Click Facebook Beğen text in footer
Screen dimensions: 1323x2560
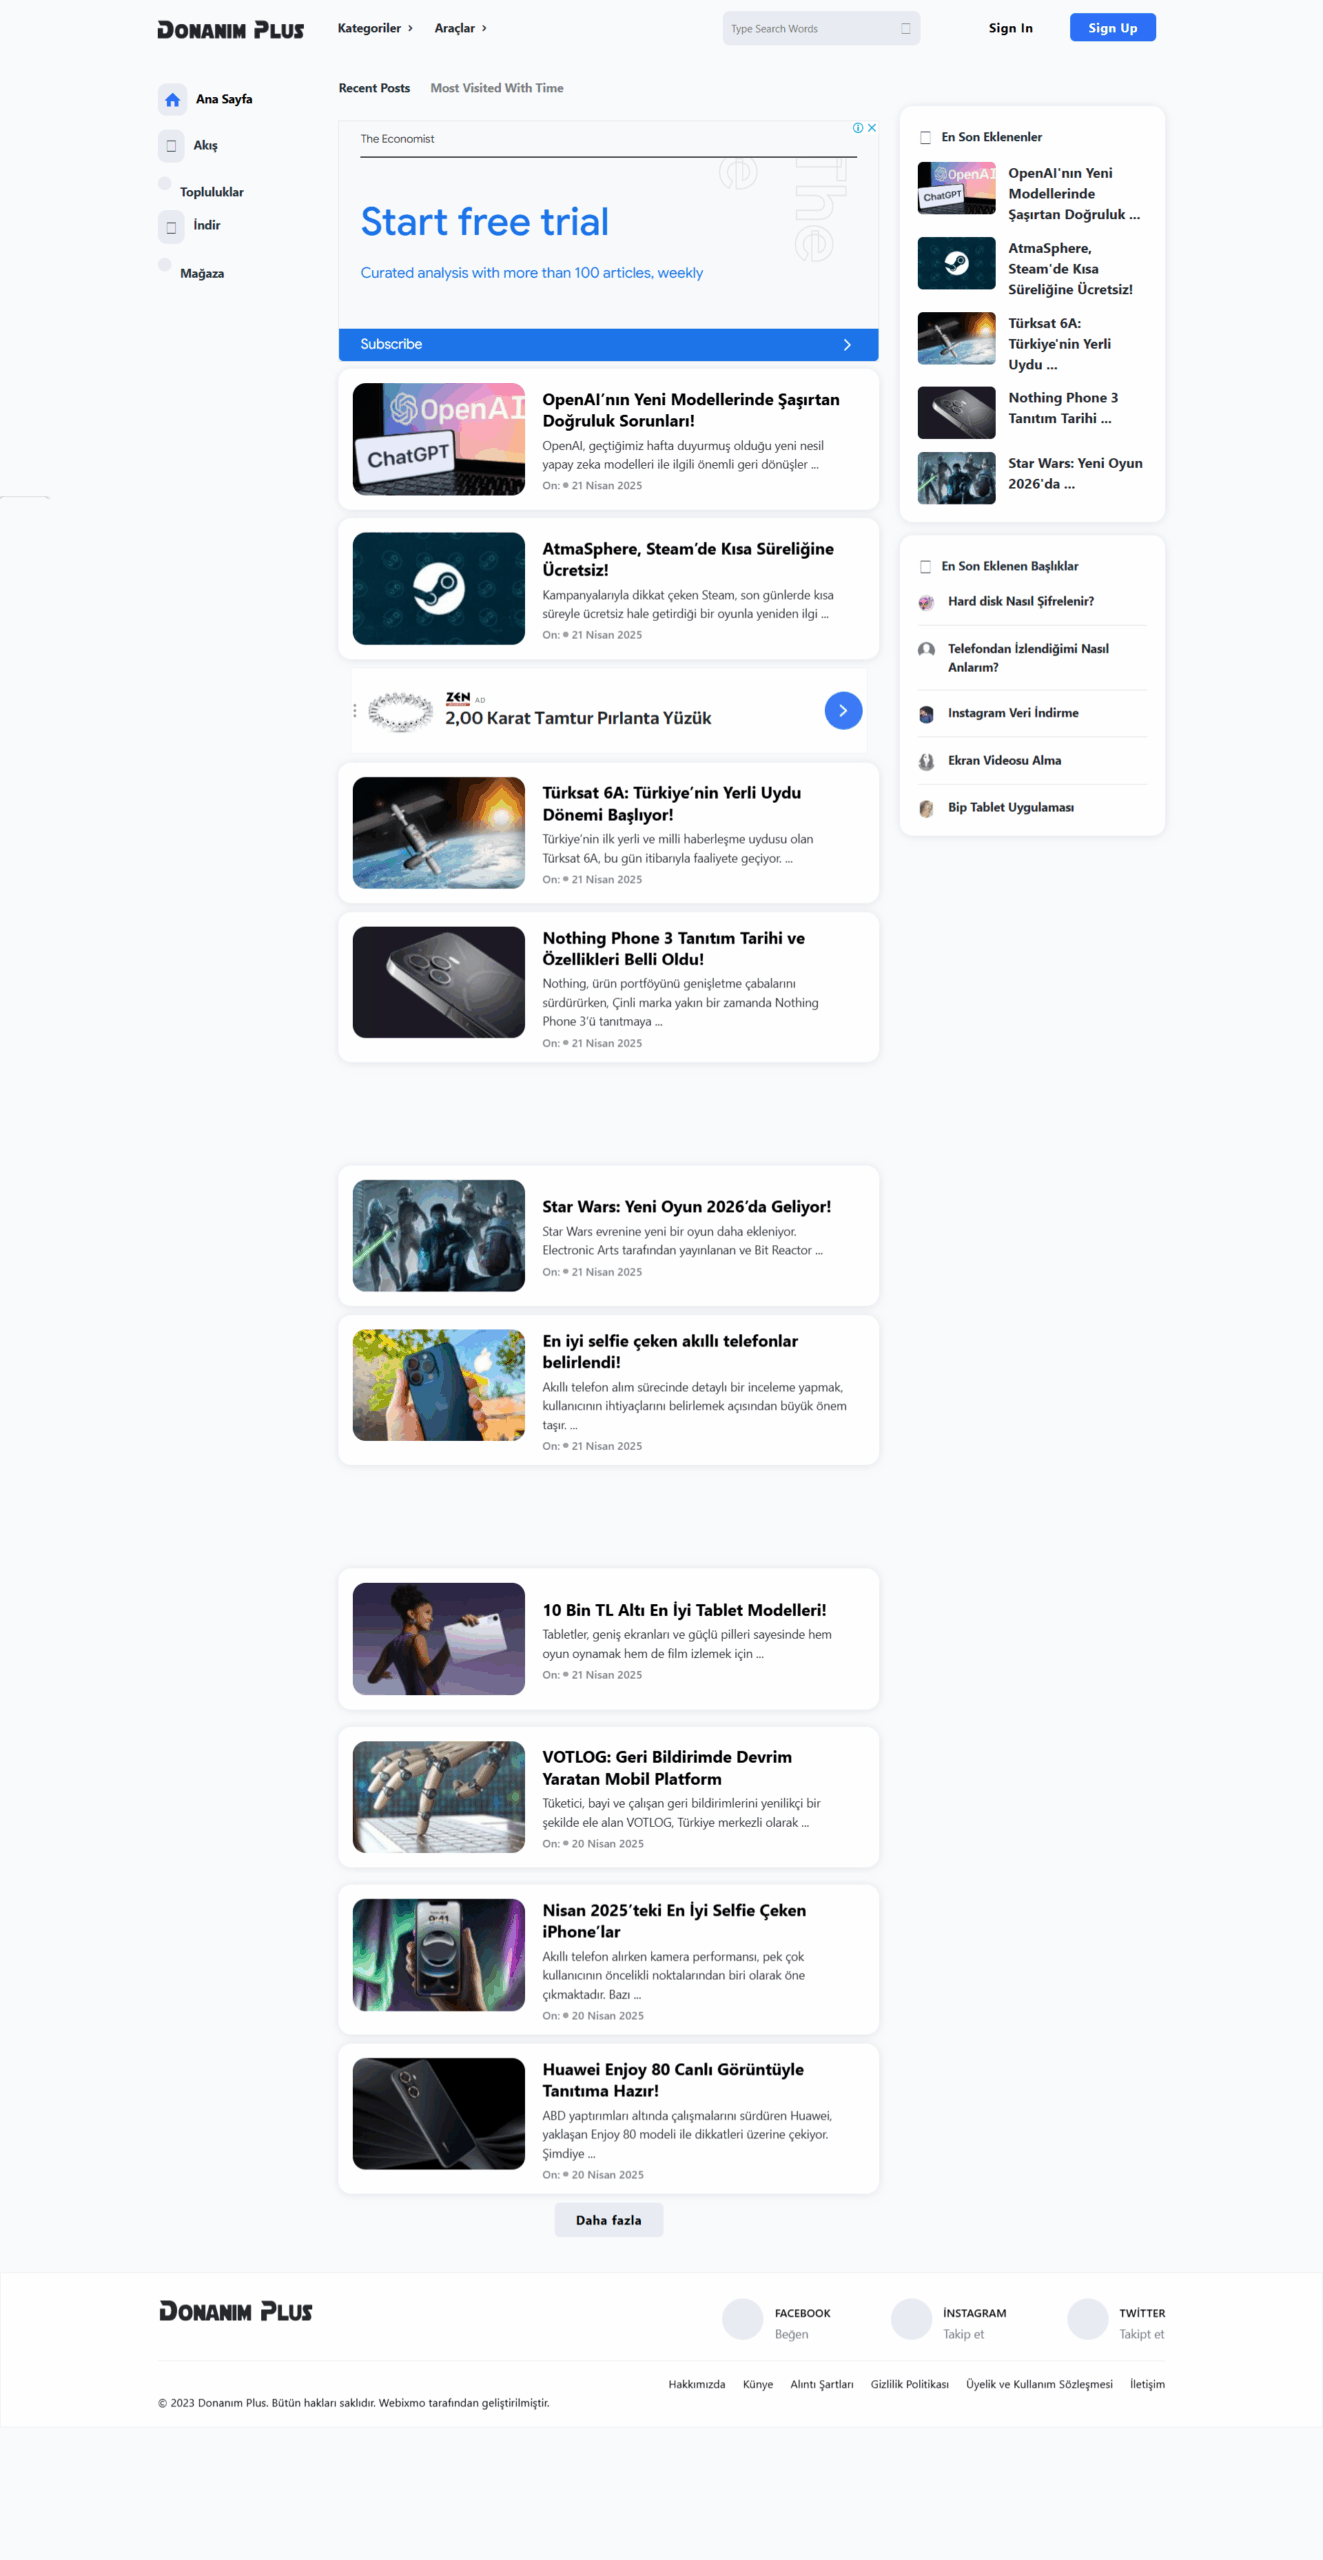tap(791, 2334)
